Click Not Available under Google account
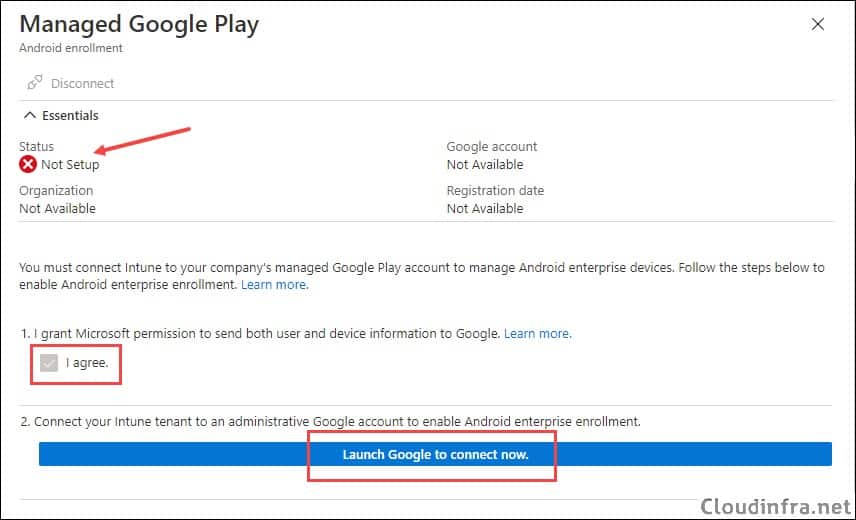Image resolution: width=856 pixels, height=520 pixels. [485, 164]
